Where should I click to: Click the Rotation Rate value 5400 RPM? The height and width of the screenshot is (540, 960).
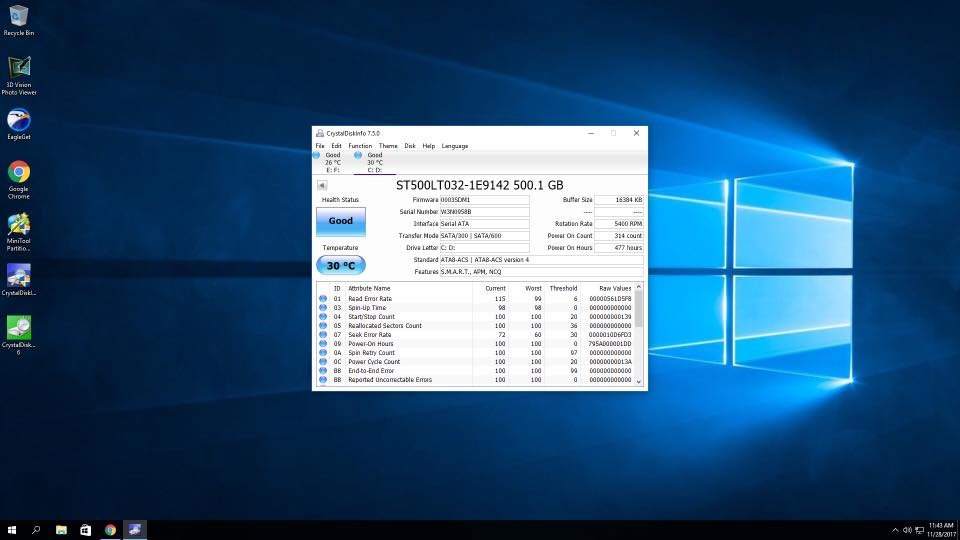(619, 224)
